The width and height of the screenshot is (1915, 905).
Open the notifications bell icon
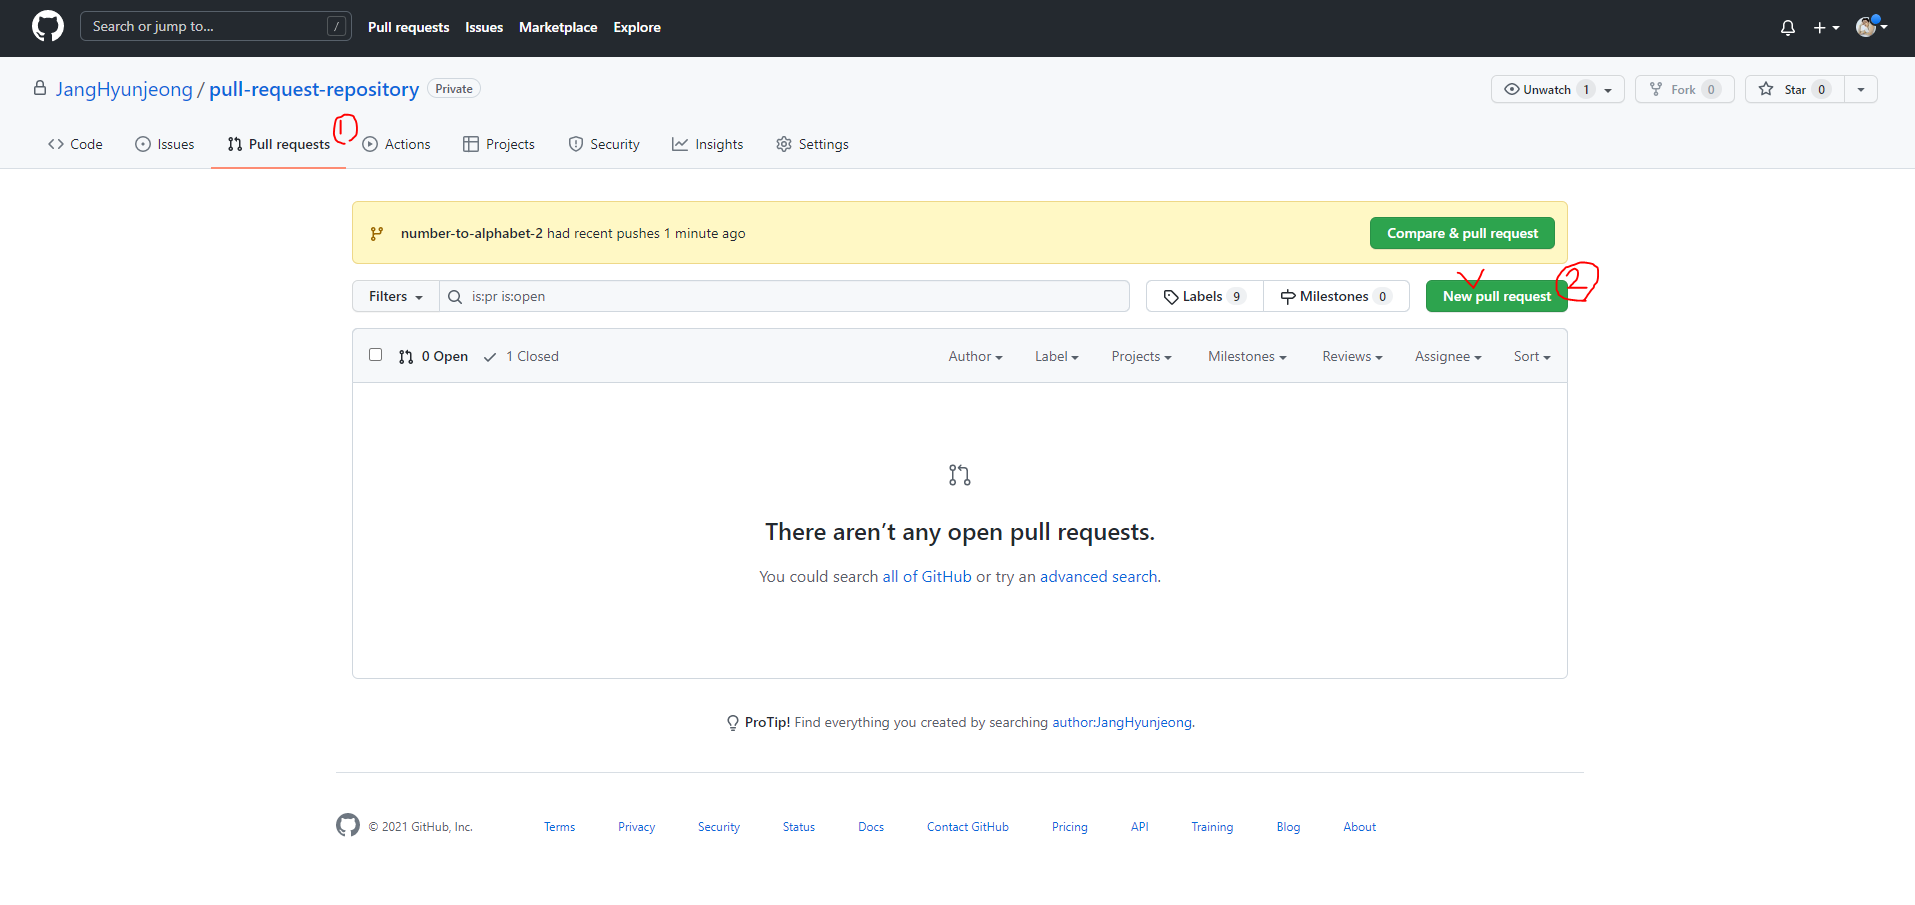[x=1788, y=28]
